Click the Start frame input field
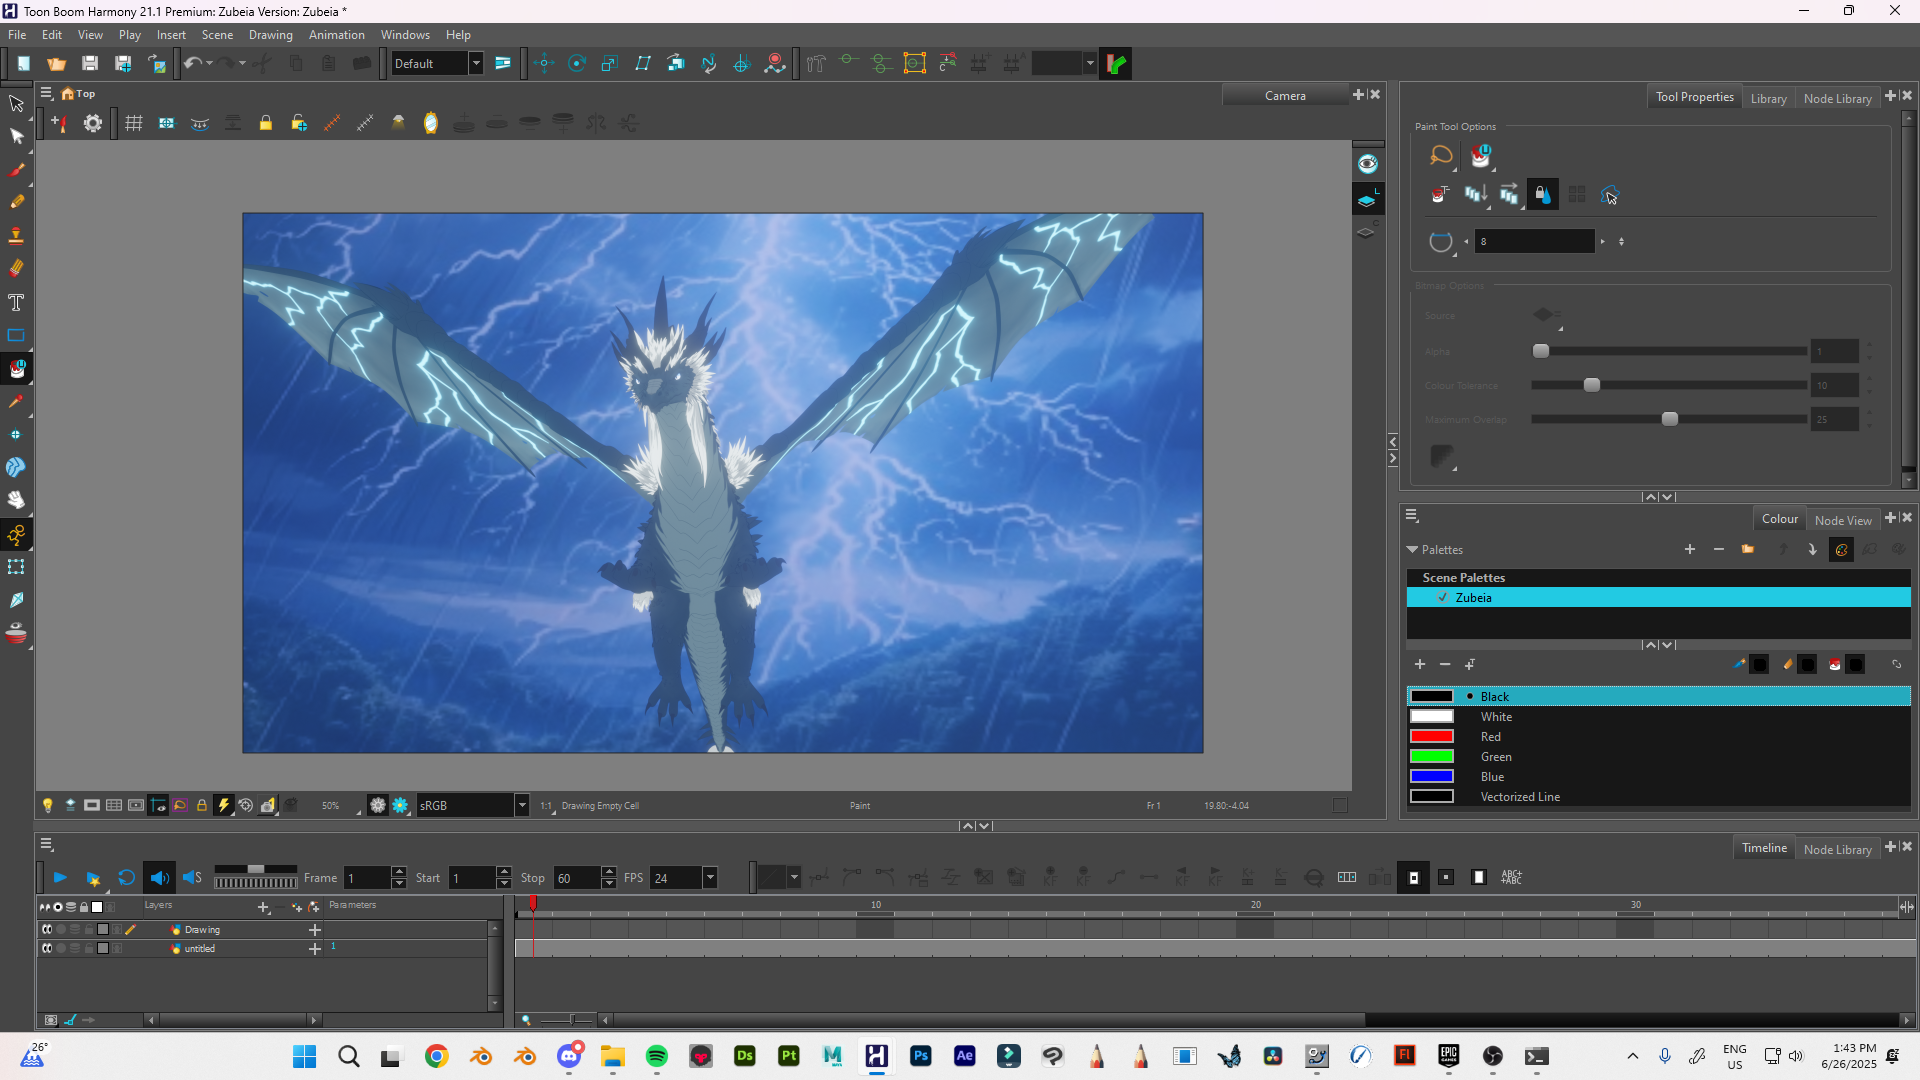The width and height of the screenshot is (1920, 1080). pyautogui.click(x=471, y=877)
